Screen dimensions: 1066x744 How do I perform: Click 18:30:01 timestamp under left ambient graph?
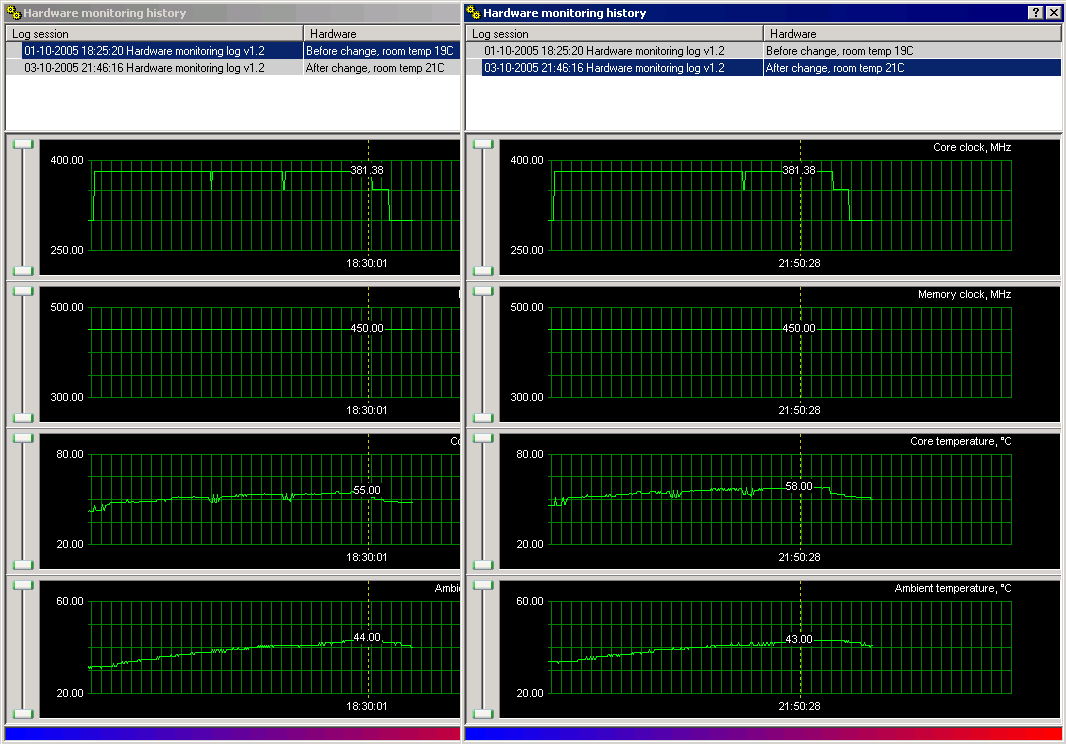pyautogui.click(x=366, y=706)
